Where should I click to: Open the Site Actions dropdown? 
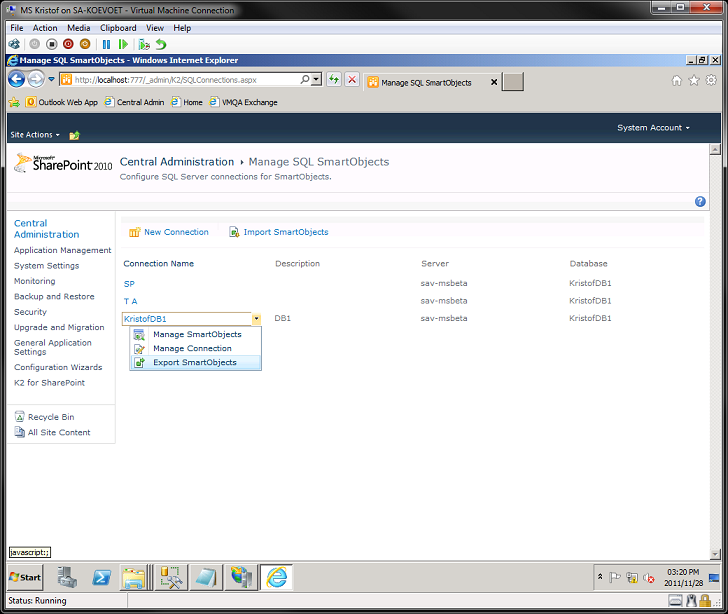pyautogui.click(x=35, y=135)
